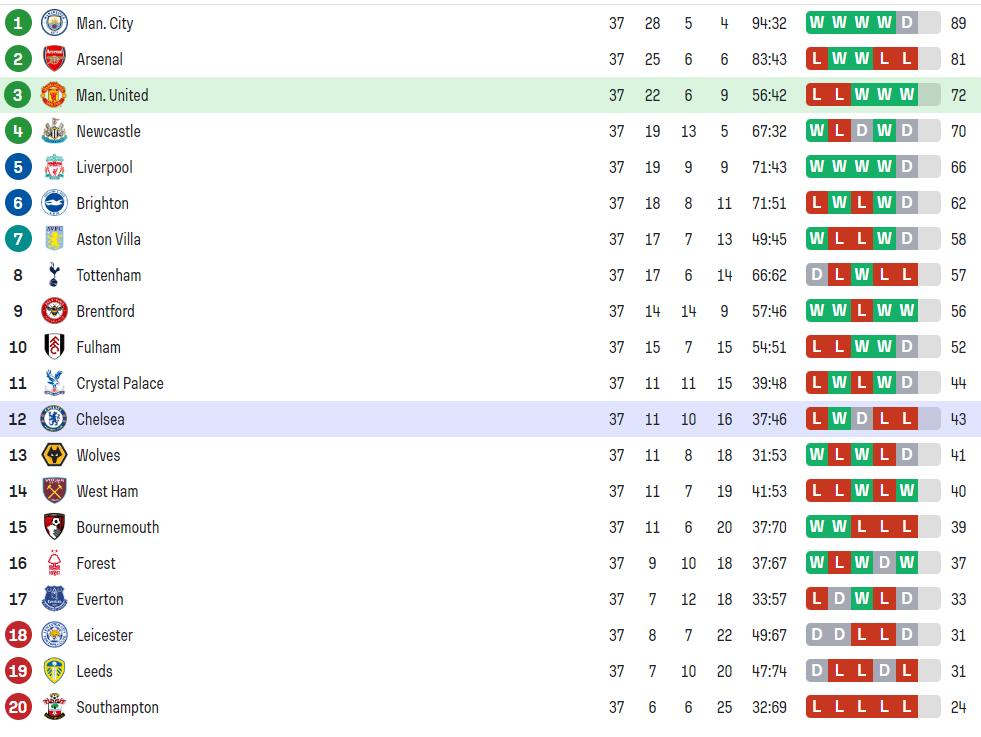Select Leicester's first D form badge
This screenshot has height=737, width=981.
816,634
